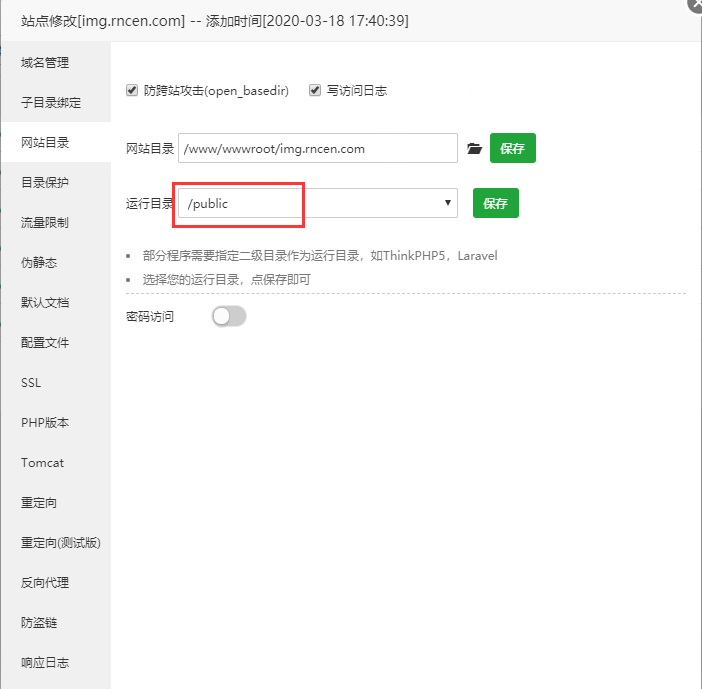Switch to the 伪静态 tab
Image resolution: width=702 pixels, height=689 pixels.
pyautogui.click(x=56, y=262)
